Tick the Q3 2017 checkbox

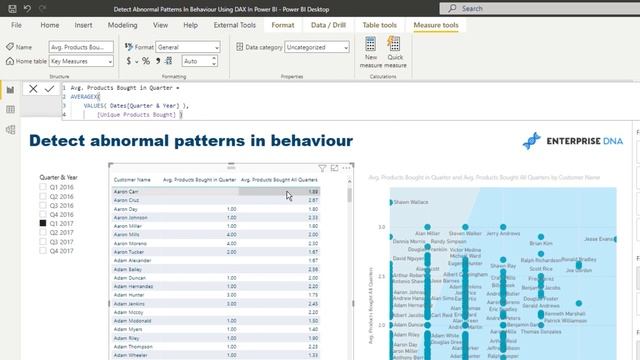pos(43,242)
